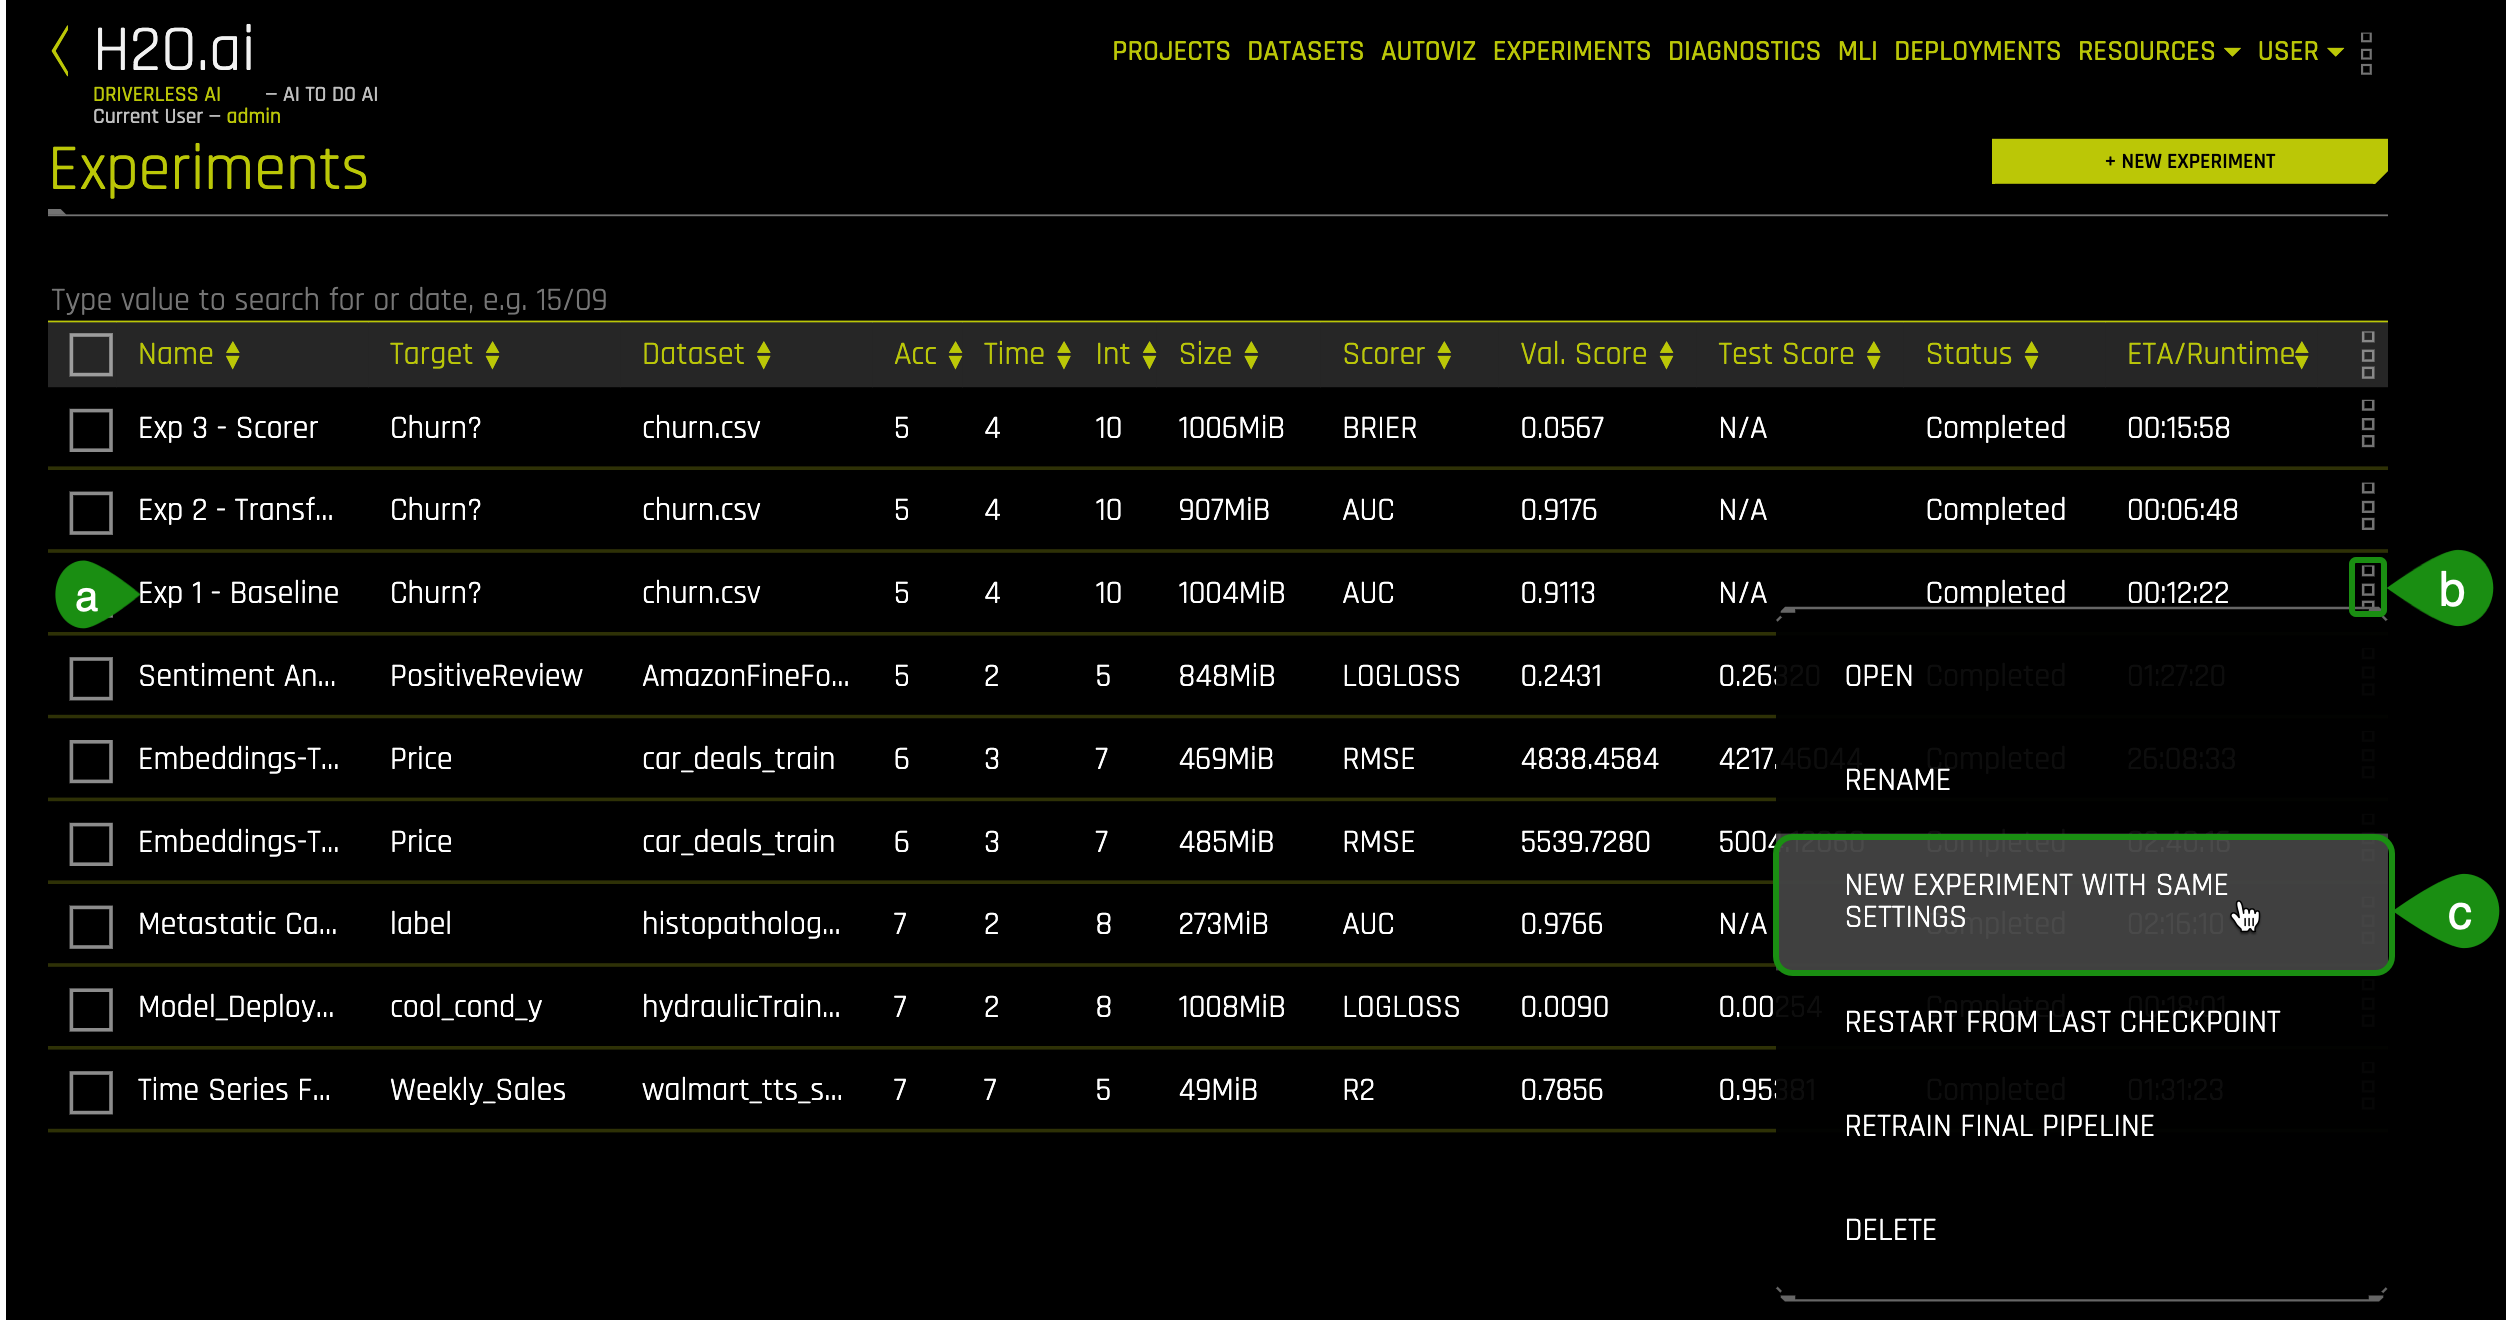Open the actions menu for Exp 3 - Scorer

[2367, 423]
